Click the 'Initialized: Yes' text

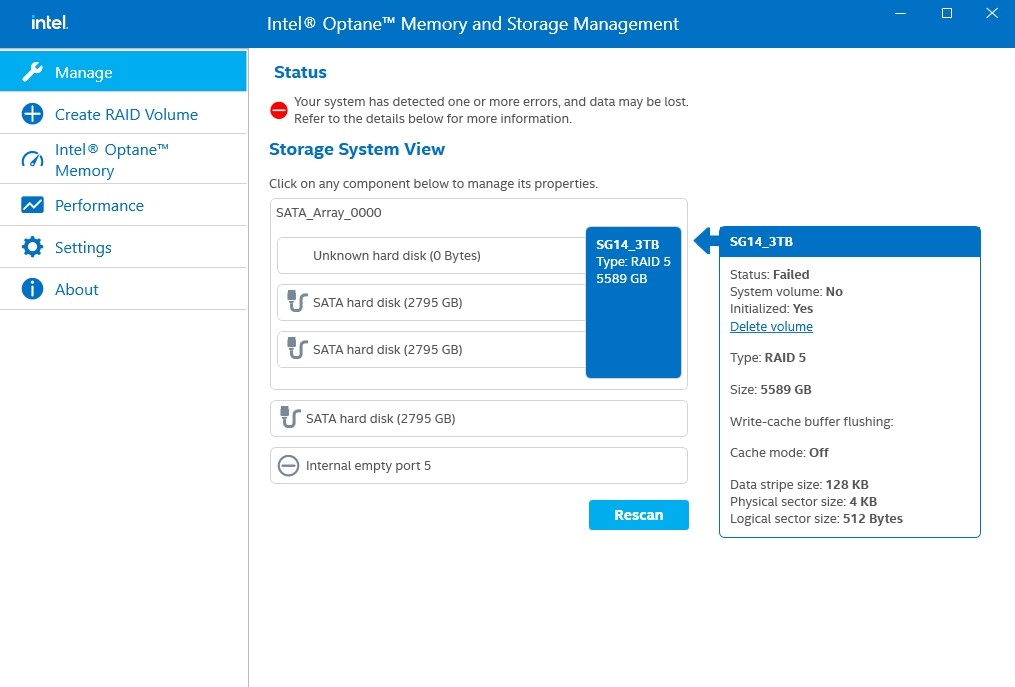point(771,308)
